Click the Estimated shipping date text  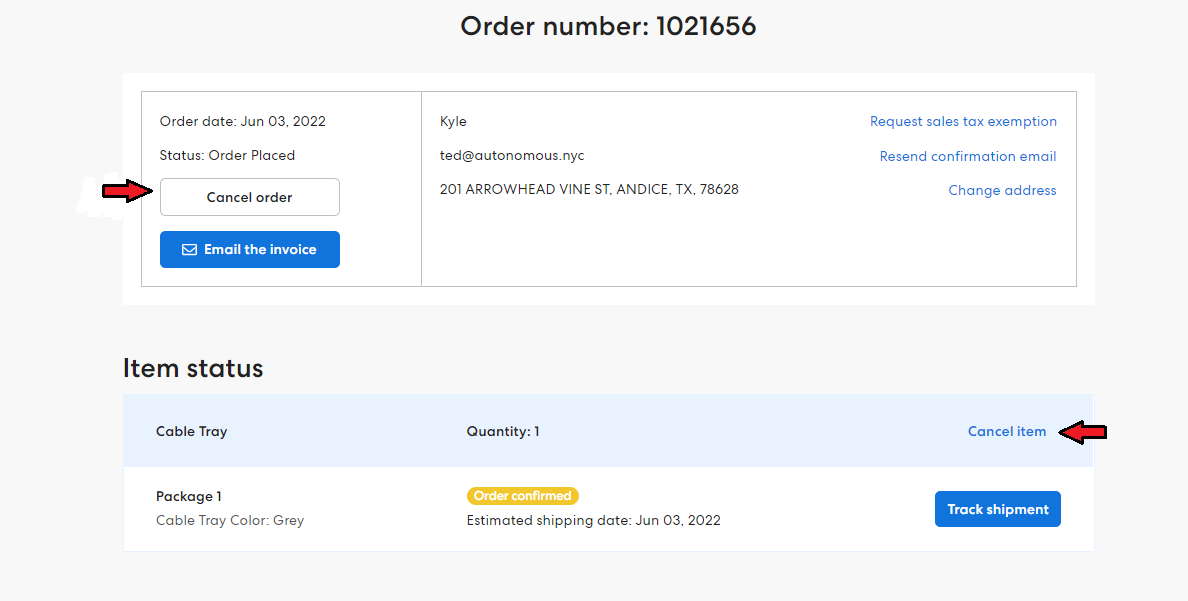click(593, 520)
